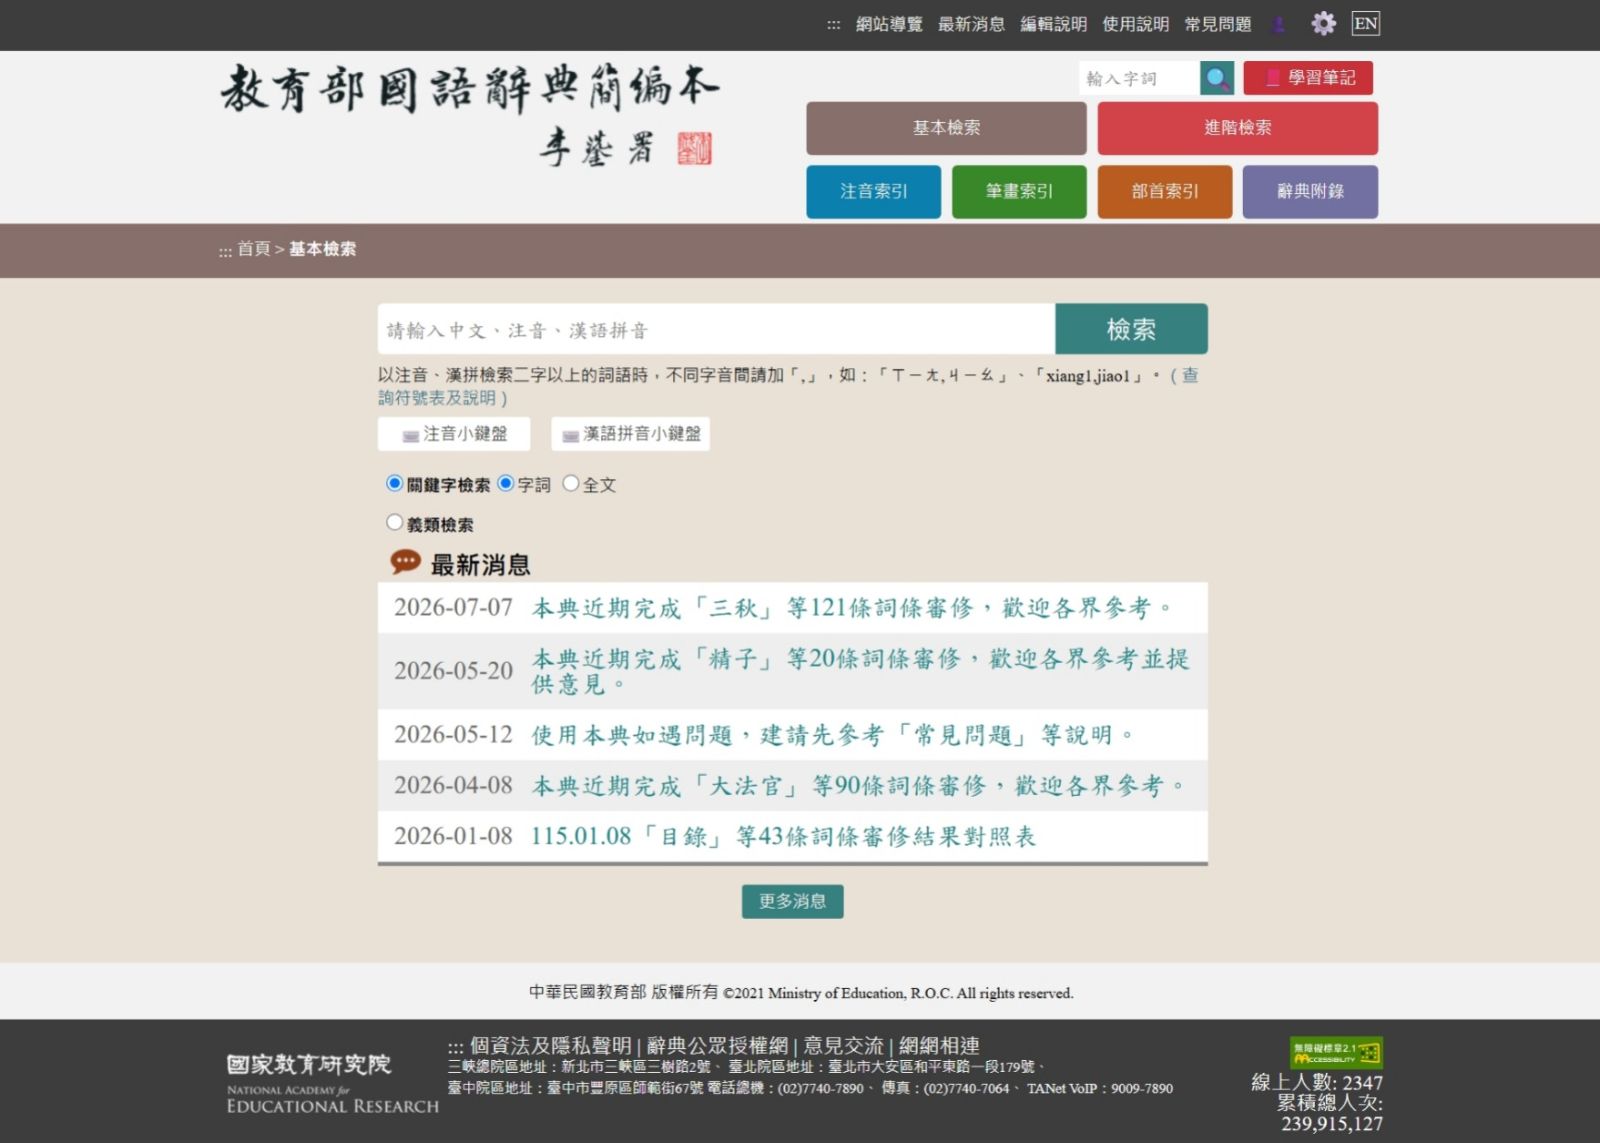This screenshot has width=1600, height=1143.
Task: Click the 更多消息 button
Action: 792,901
